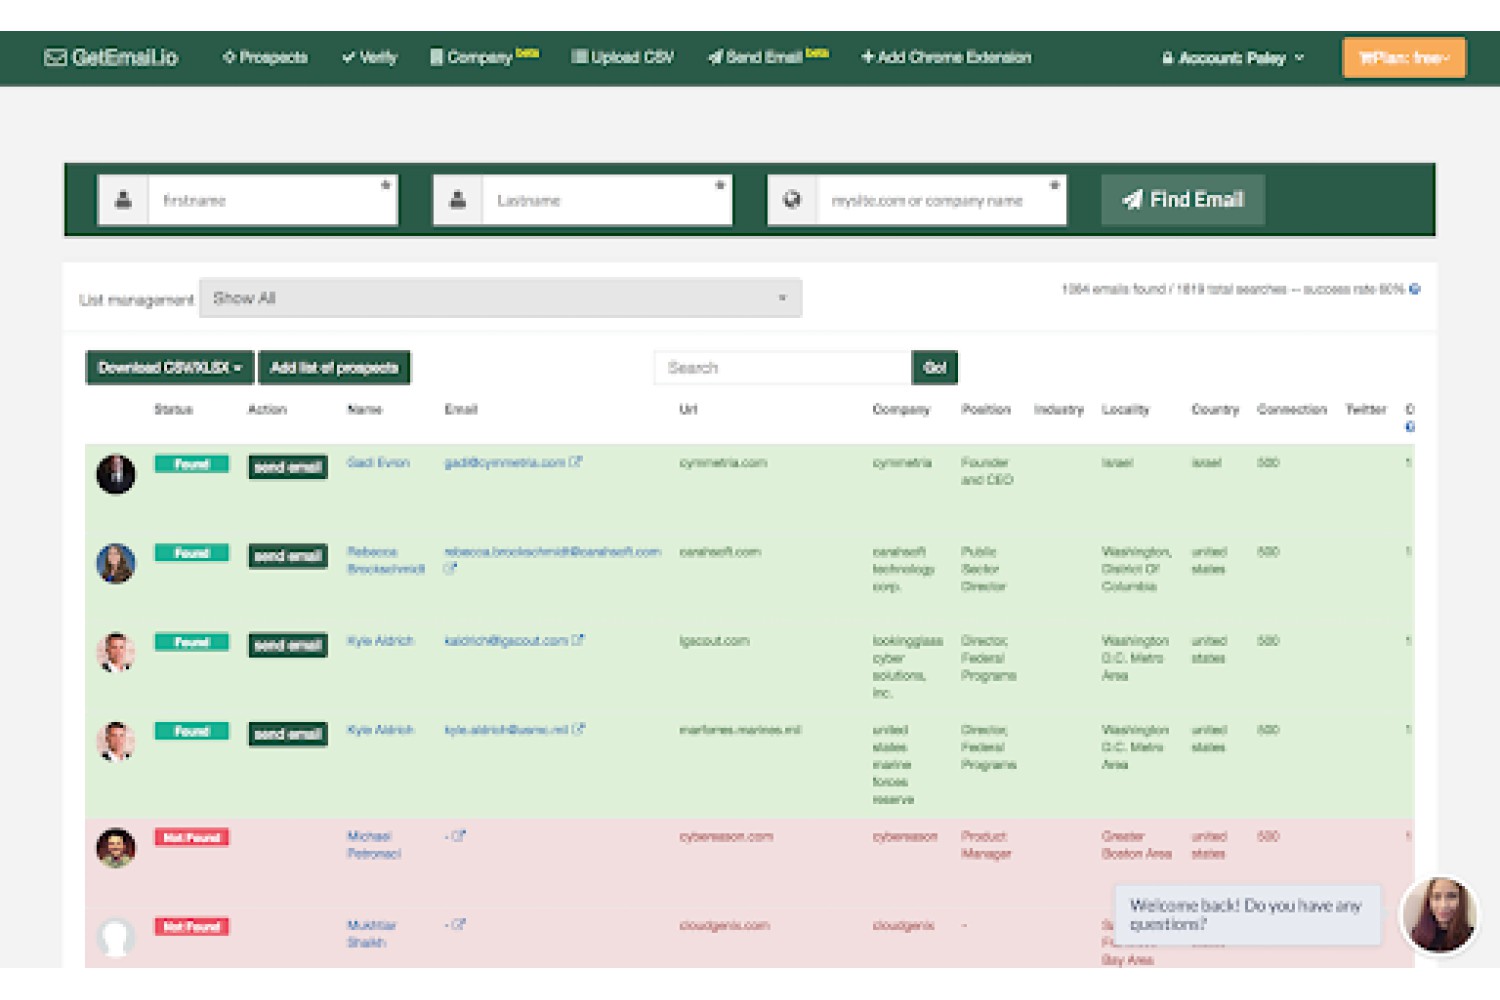Click the Lastname input field
This screenshot has width=1500, height=1000.
[607, 200]
